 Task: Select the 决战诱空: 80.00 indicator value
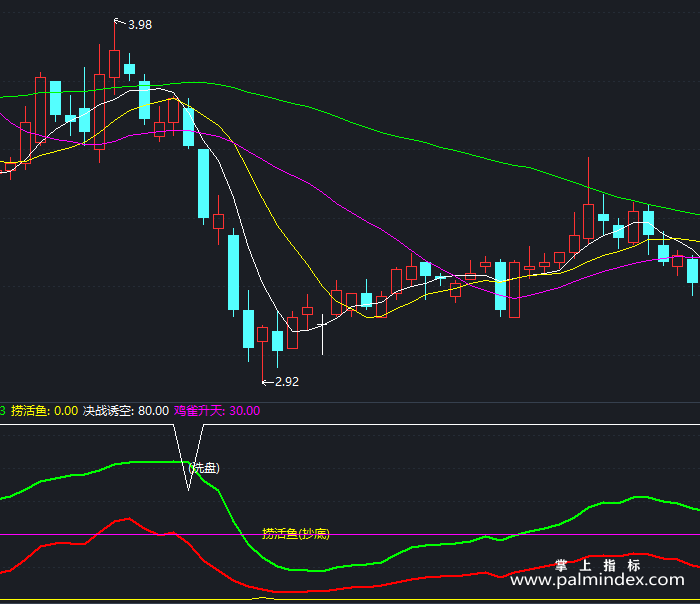pos(126,411)
